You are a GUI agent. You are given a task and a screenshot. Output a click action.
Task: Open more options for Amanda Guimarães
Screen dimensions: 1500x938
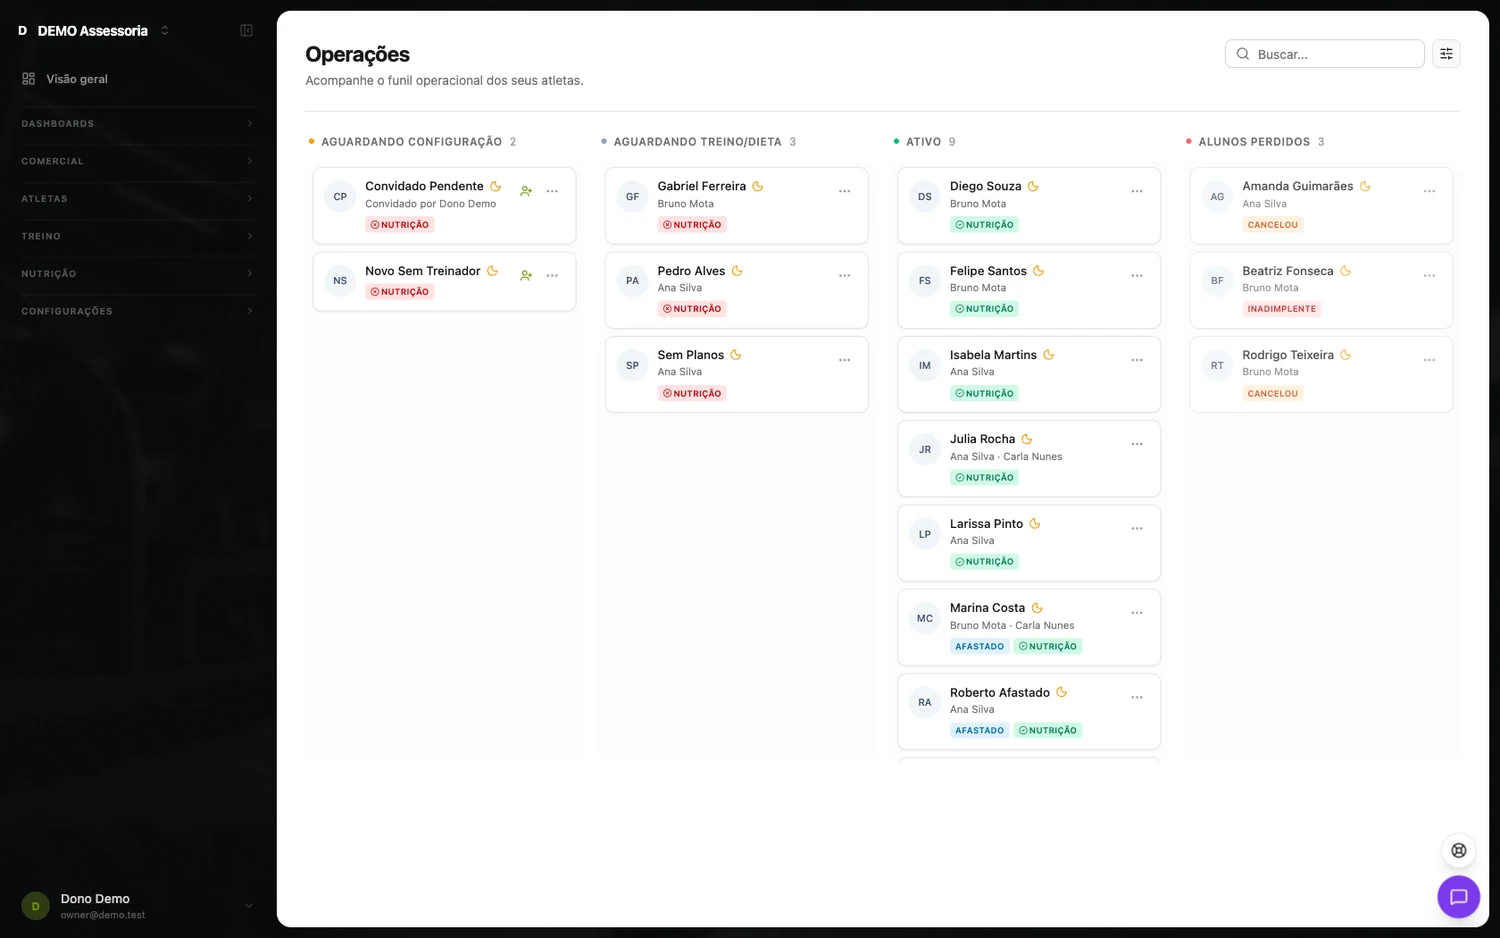point(1429,191)
